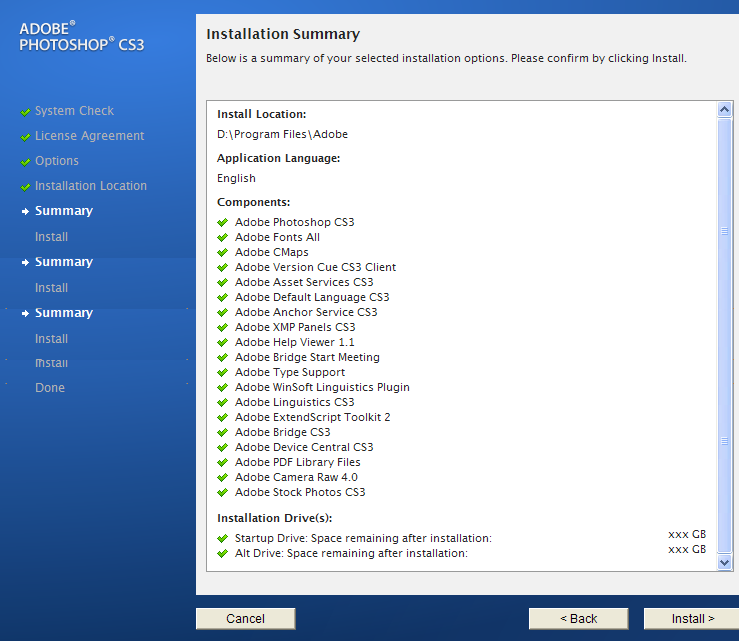This screenshot has width=739, height=641.
Task: Click the Adobe Asset Services CS3 text
Action: pos(304,282)
